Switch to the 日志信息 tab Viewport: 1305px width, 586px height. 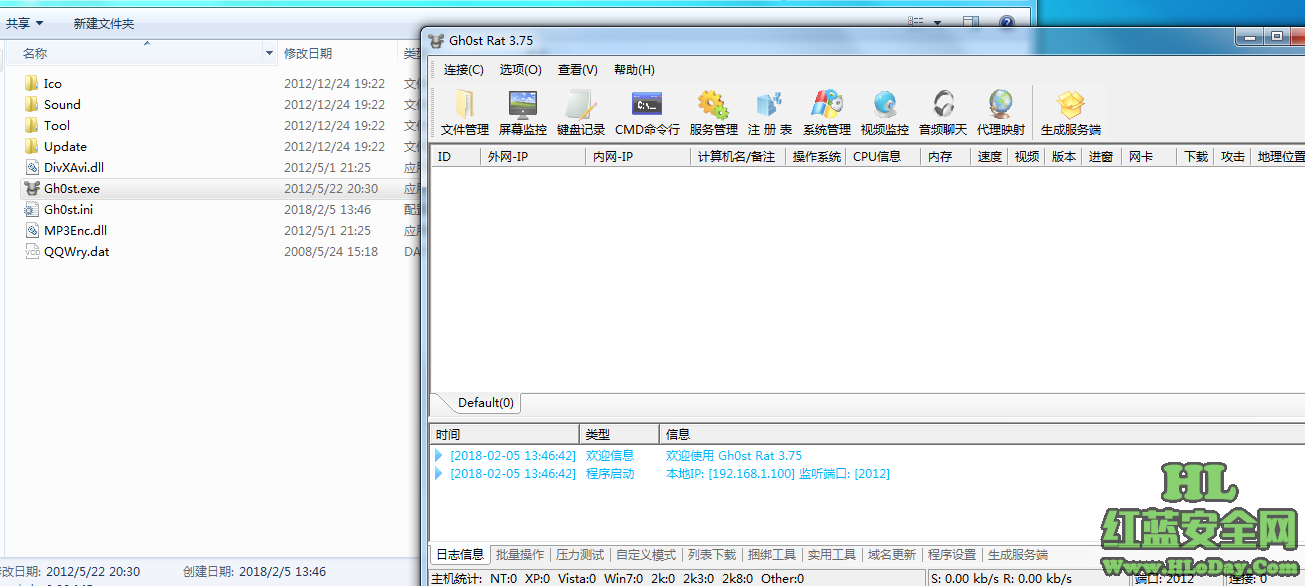coord(460,555)
